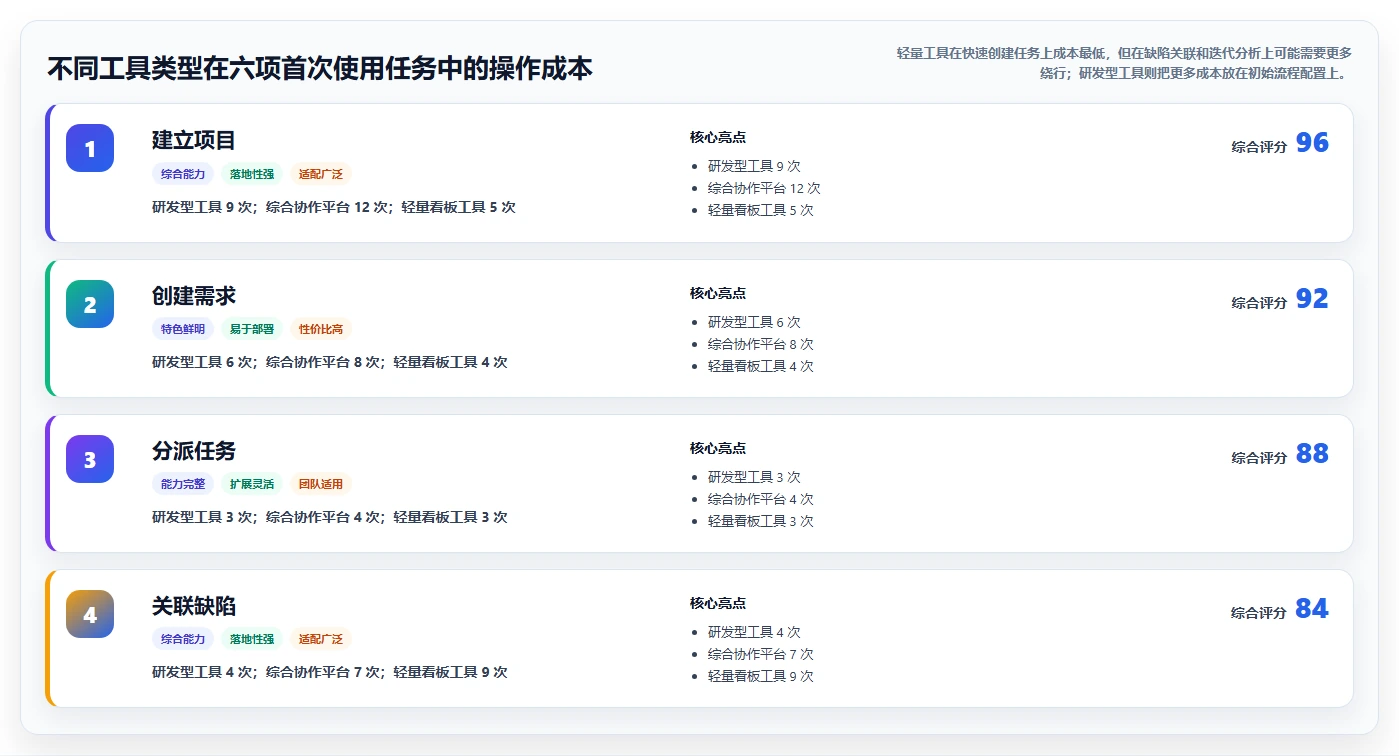Select the 落地性强 tag in 建立项目 card
Screen dimensions: 1399x756
(252, 174)
